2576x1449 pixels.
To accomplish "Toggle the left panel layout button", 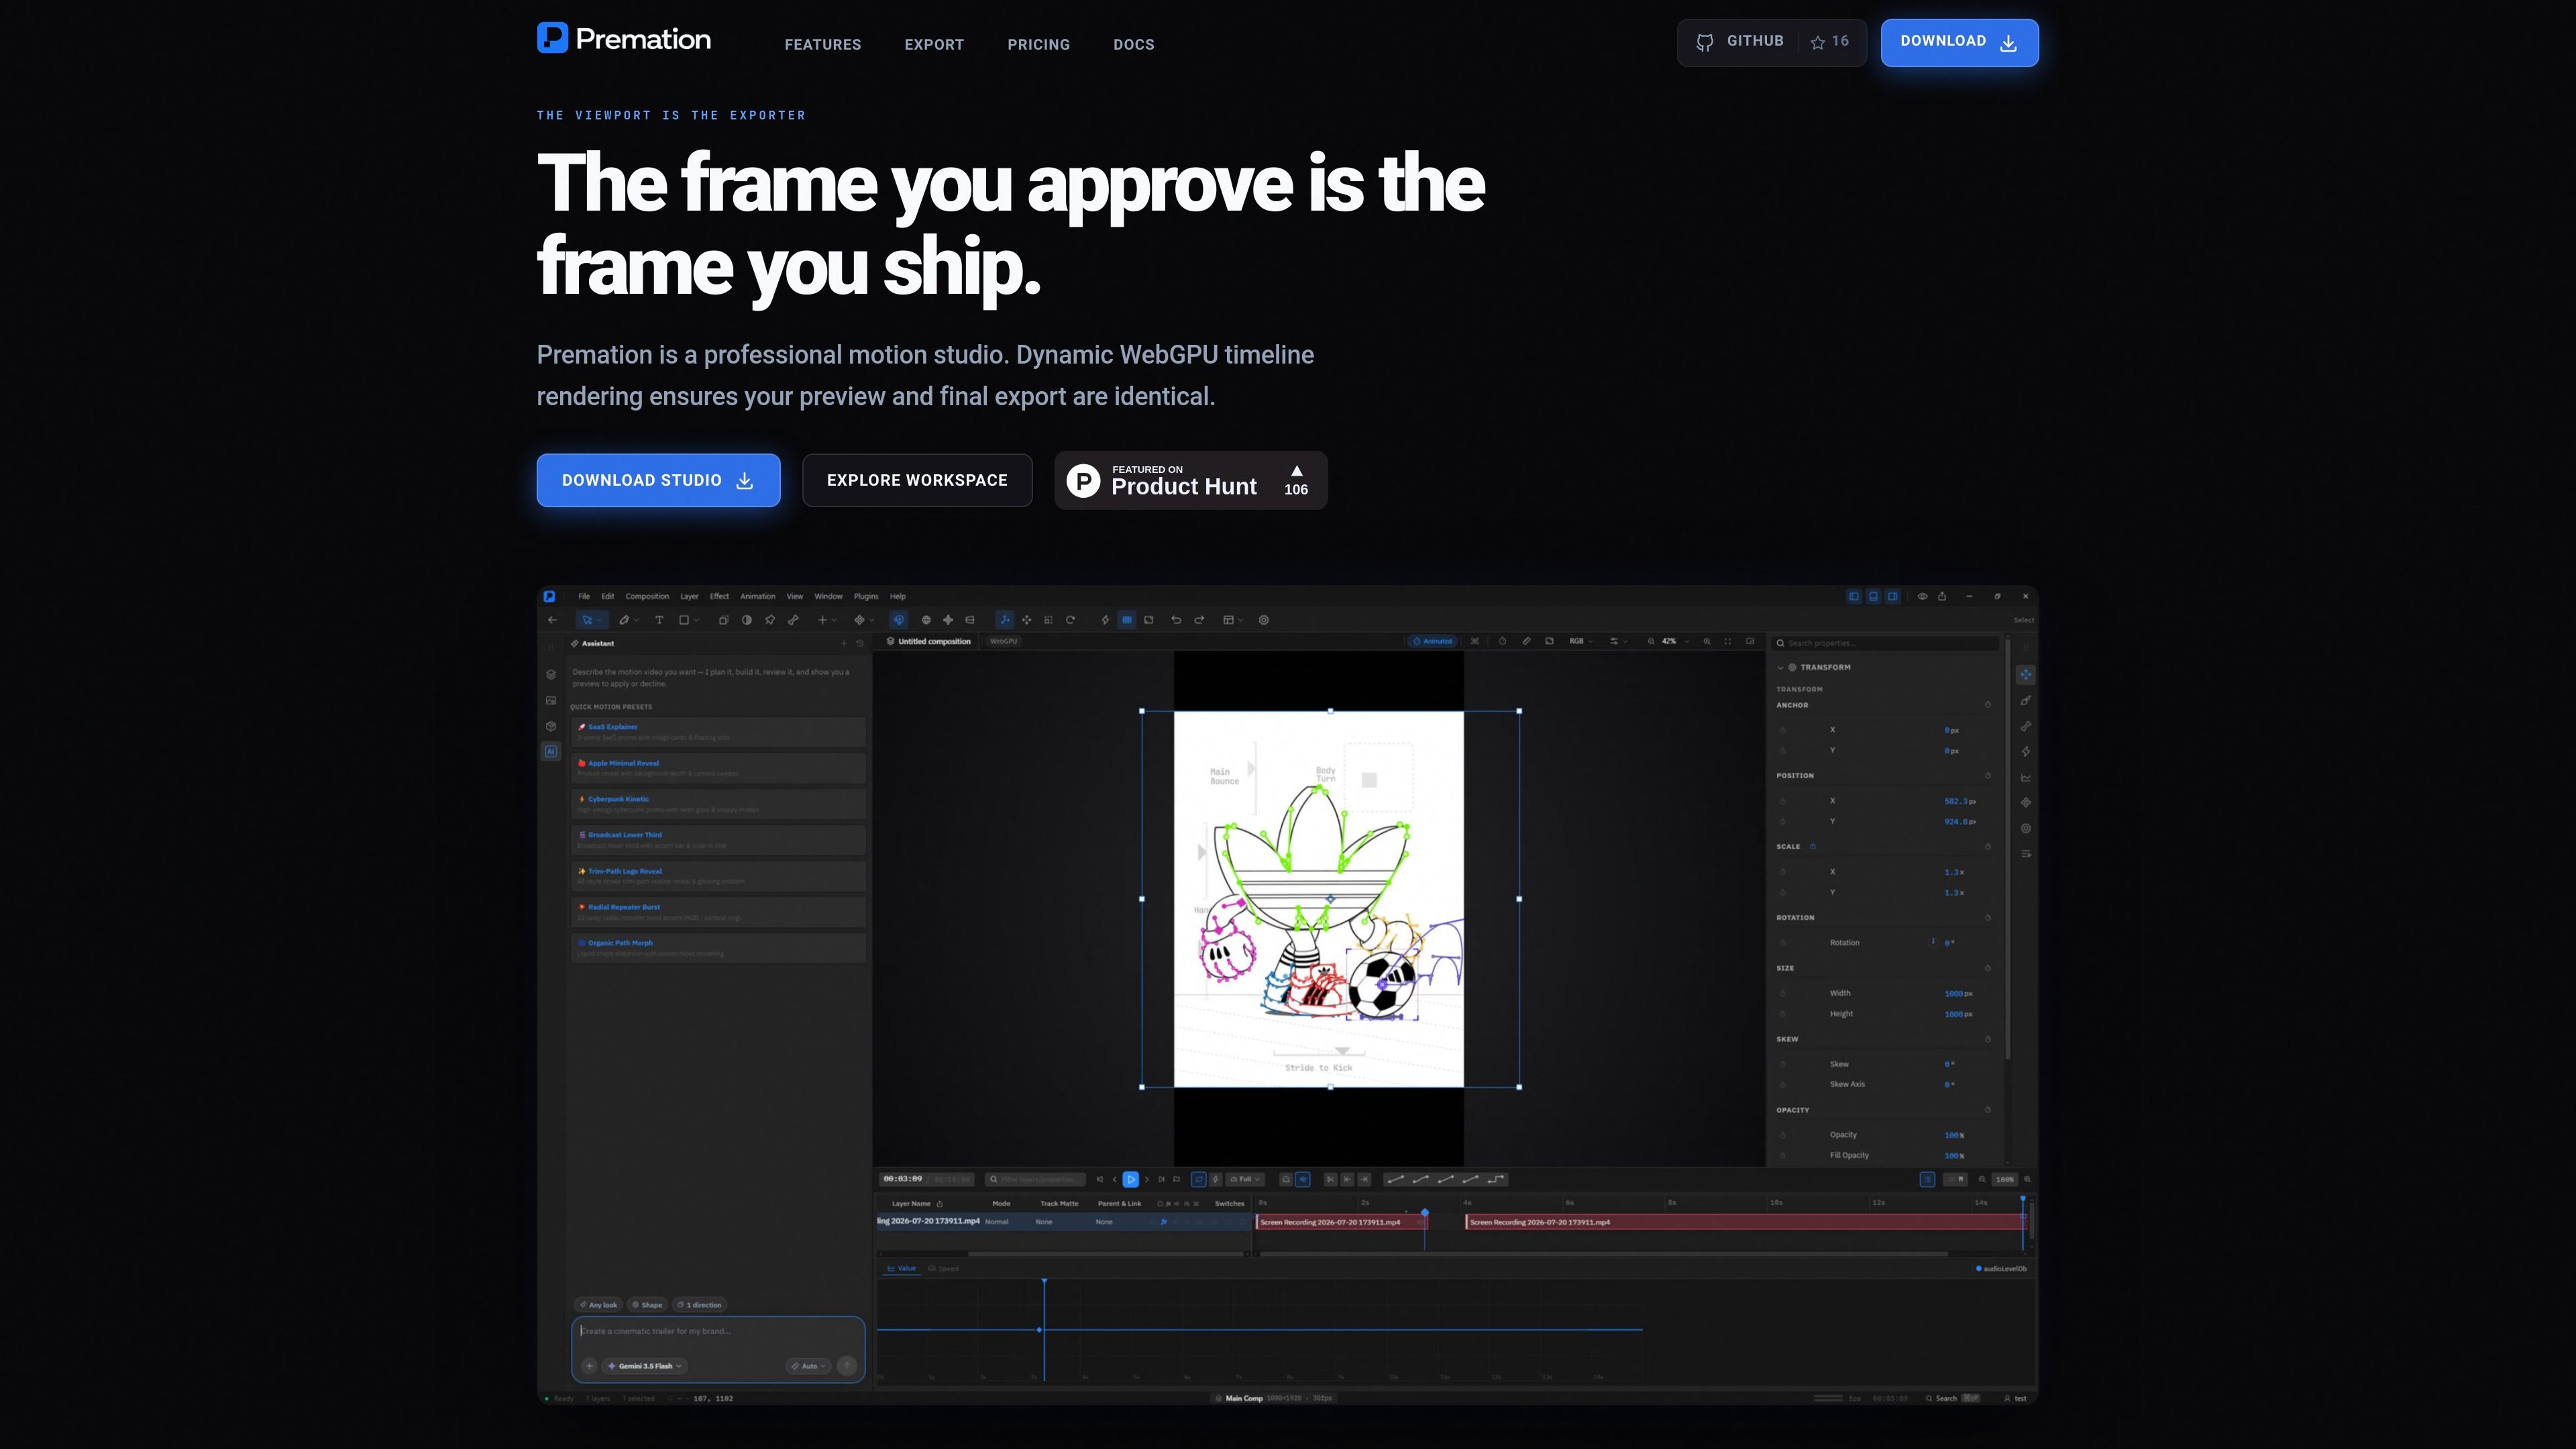I will 1854,596.
